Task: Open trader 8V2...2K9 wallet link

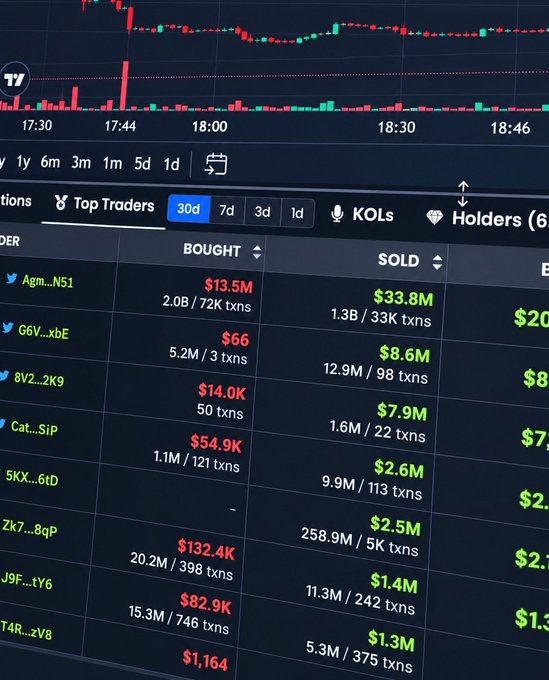Action: tap(39, 380)
